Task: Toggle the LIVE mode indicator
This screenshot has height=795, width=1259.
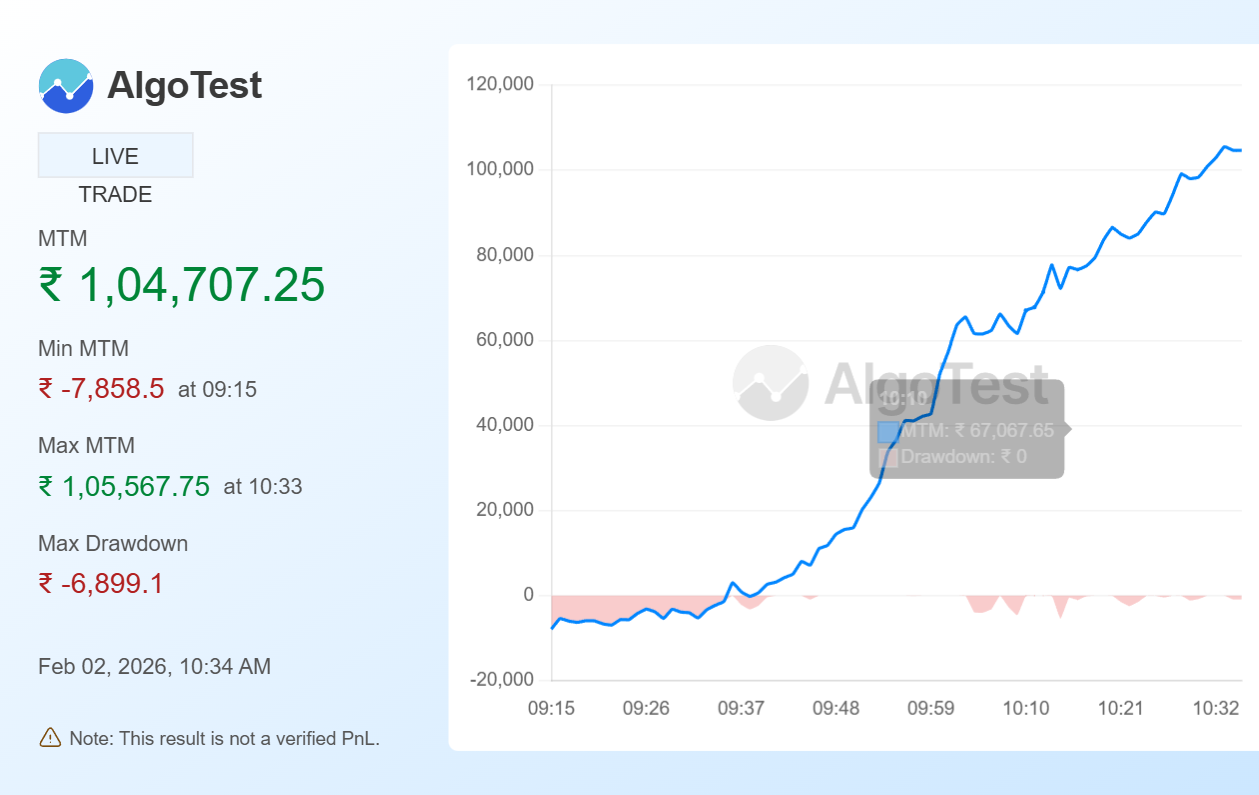Action: point(115,155)
